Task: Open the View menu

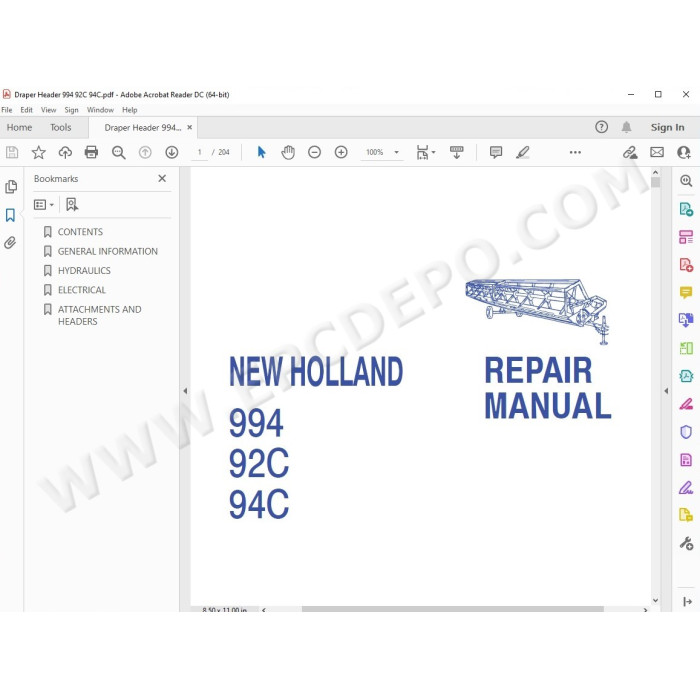Action: 48,110
